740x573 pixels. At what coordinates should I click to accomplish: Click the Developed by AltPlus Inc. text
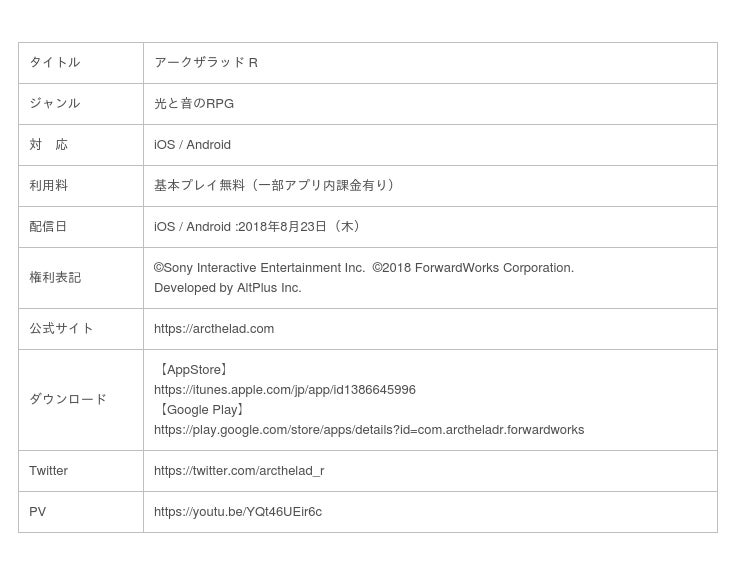click(227, 288)
